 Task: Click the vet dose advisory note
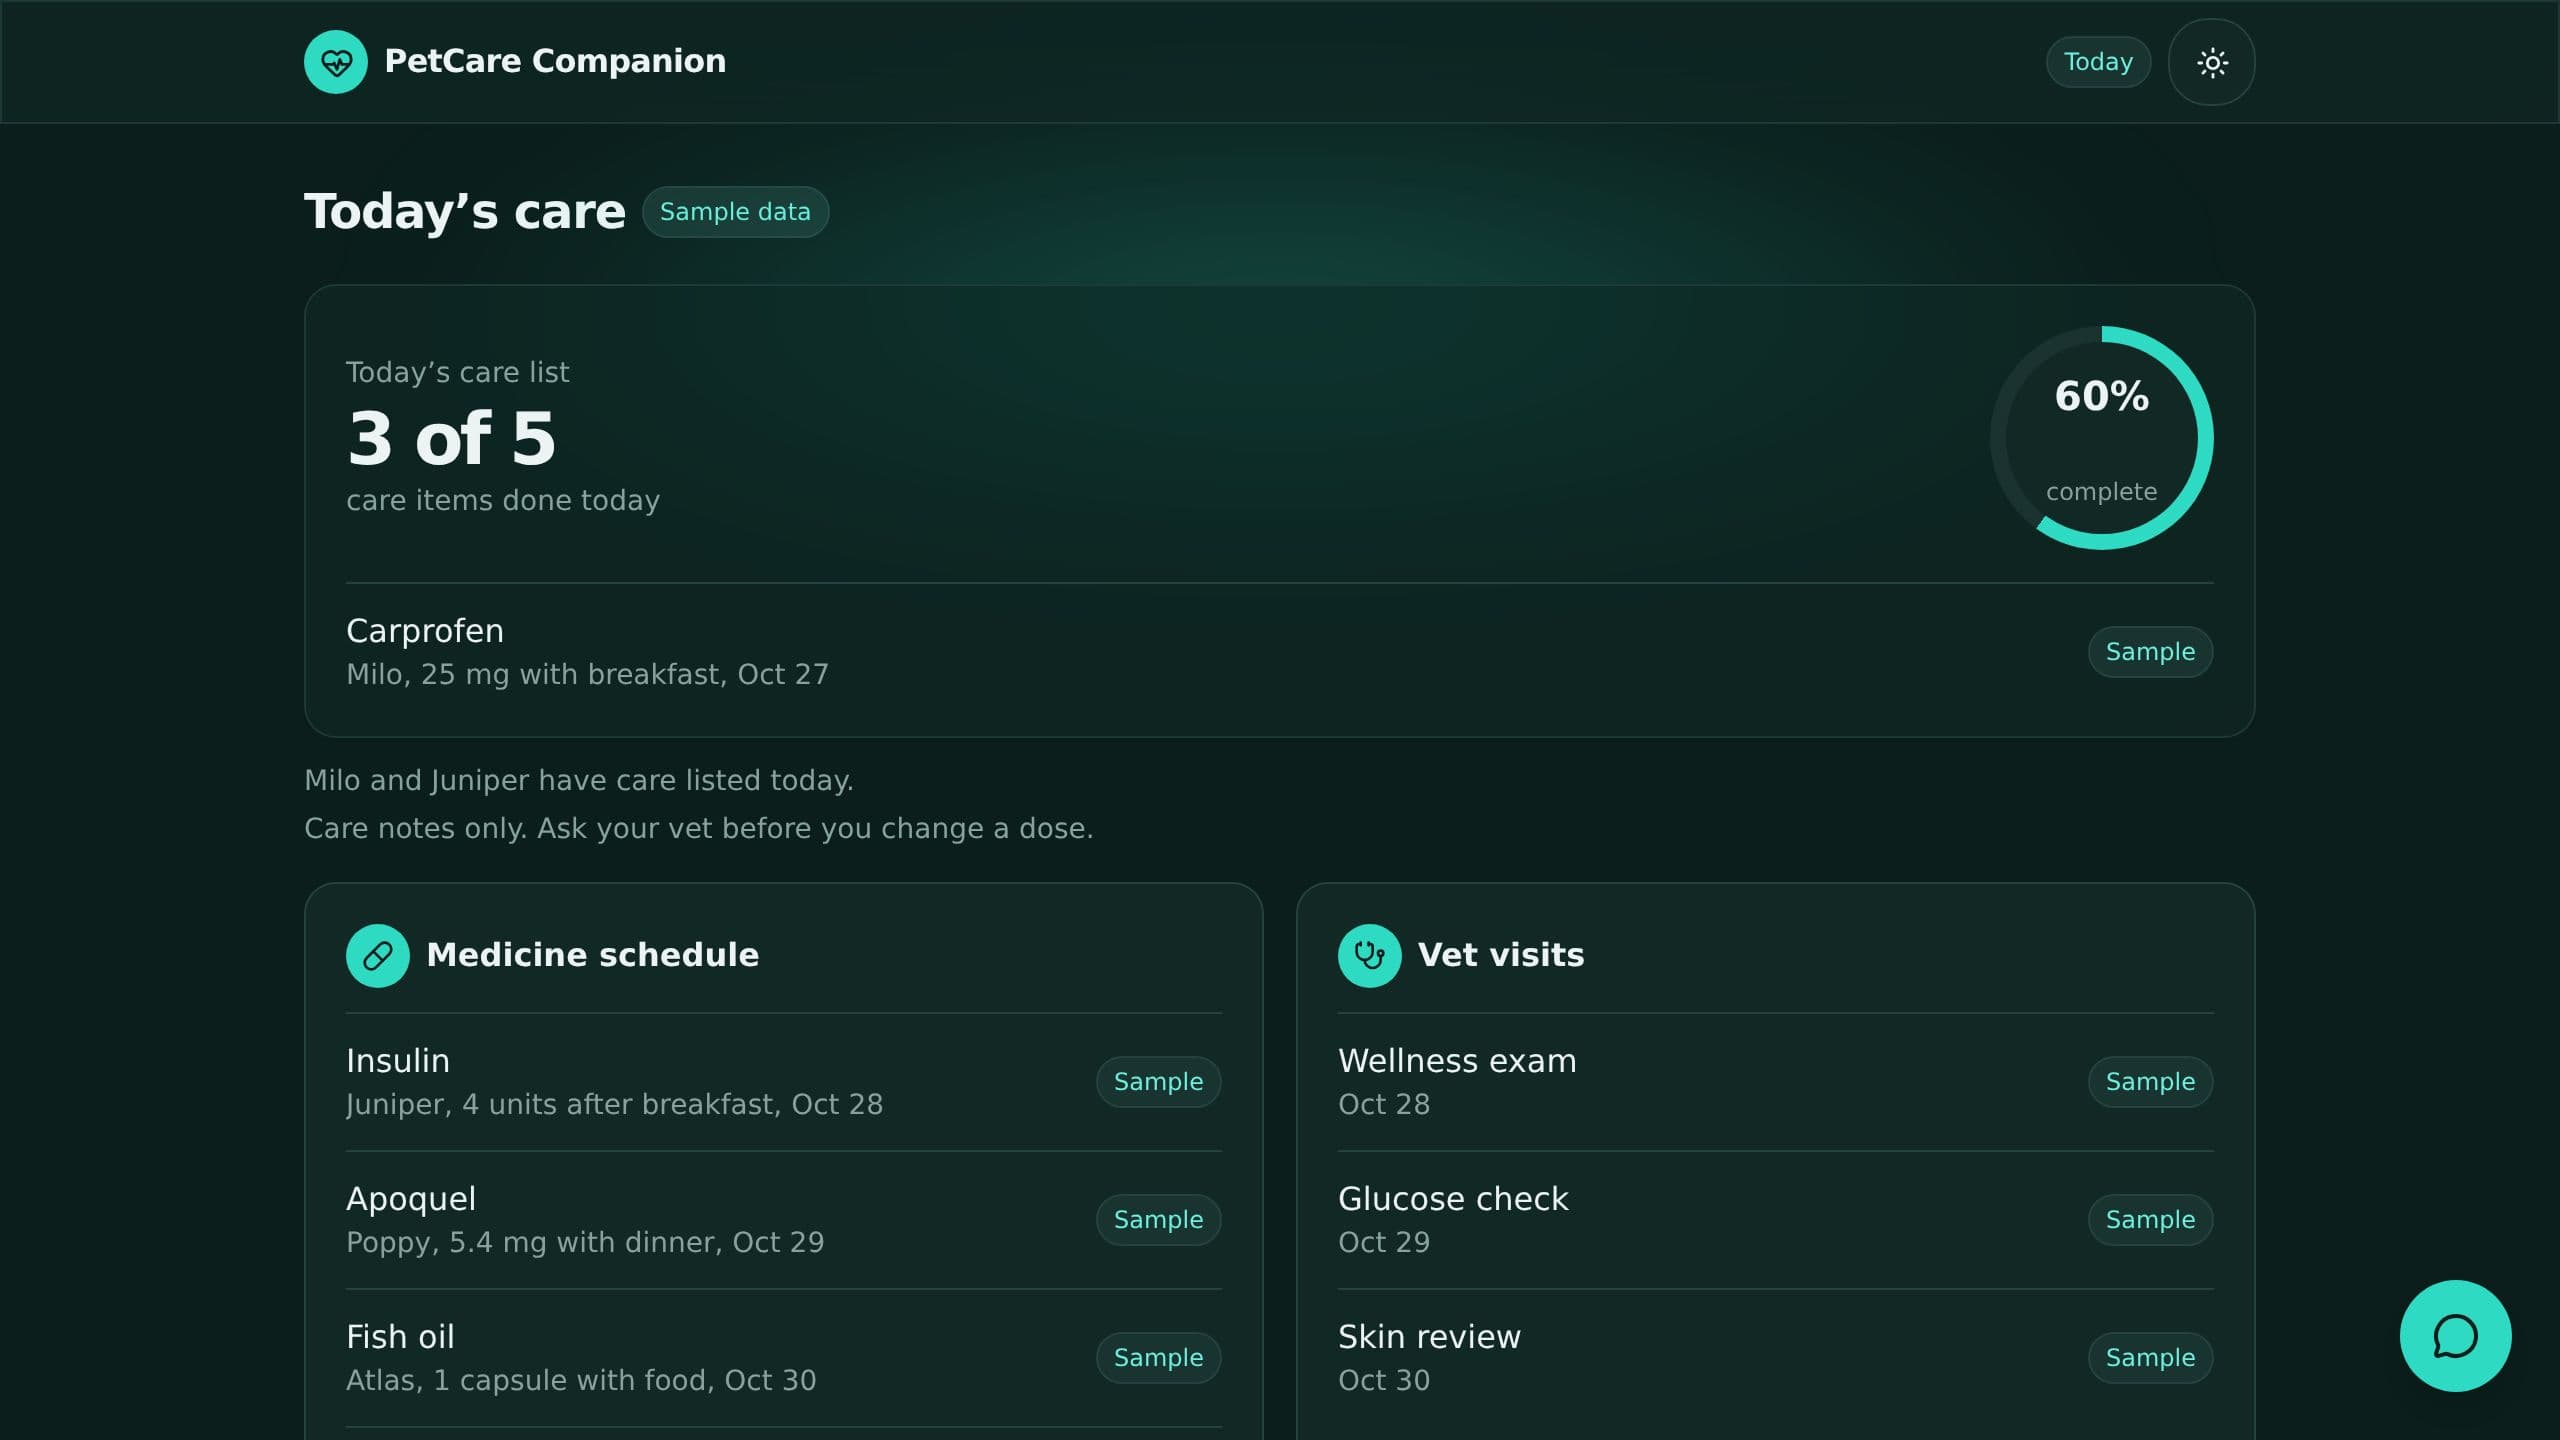tap(698, 829)
